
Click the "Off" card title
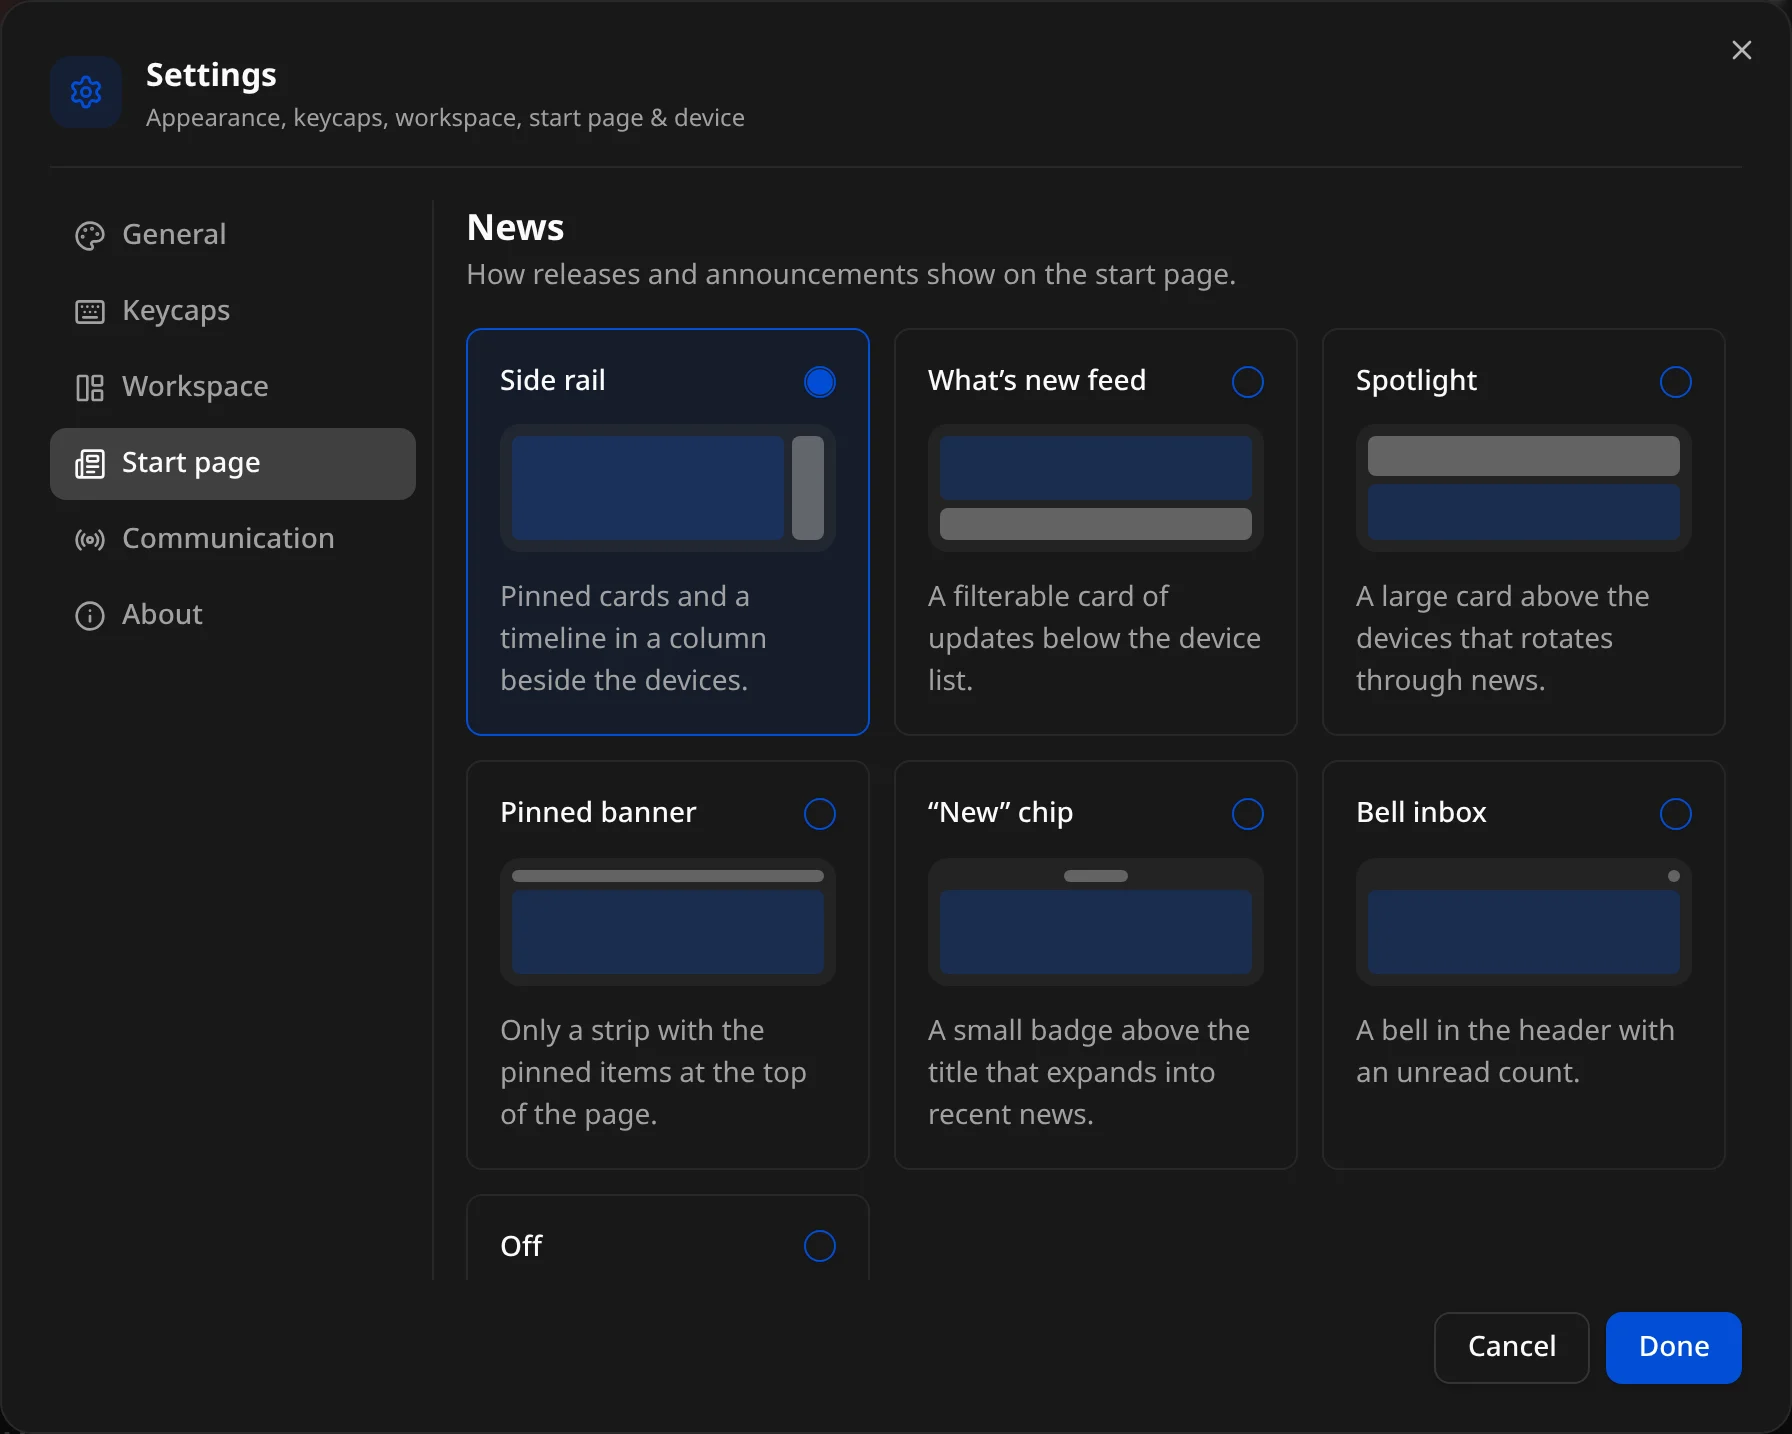[x=521, y=1246]
